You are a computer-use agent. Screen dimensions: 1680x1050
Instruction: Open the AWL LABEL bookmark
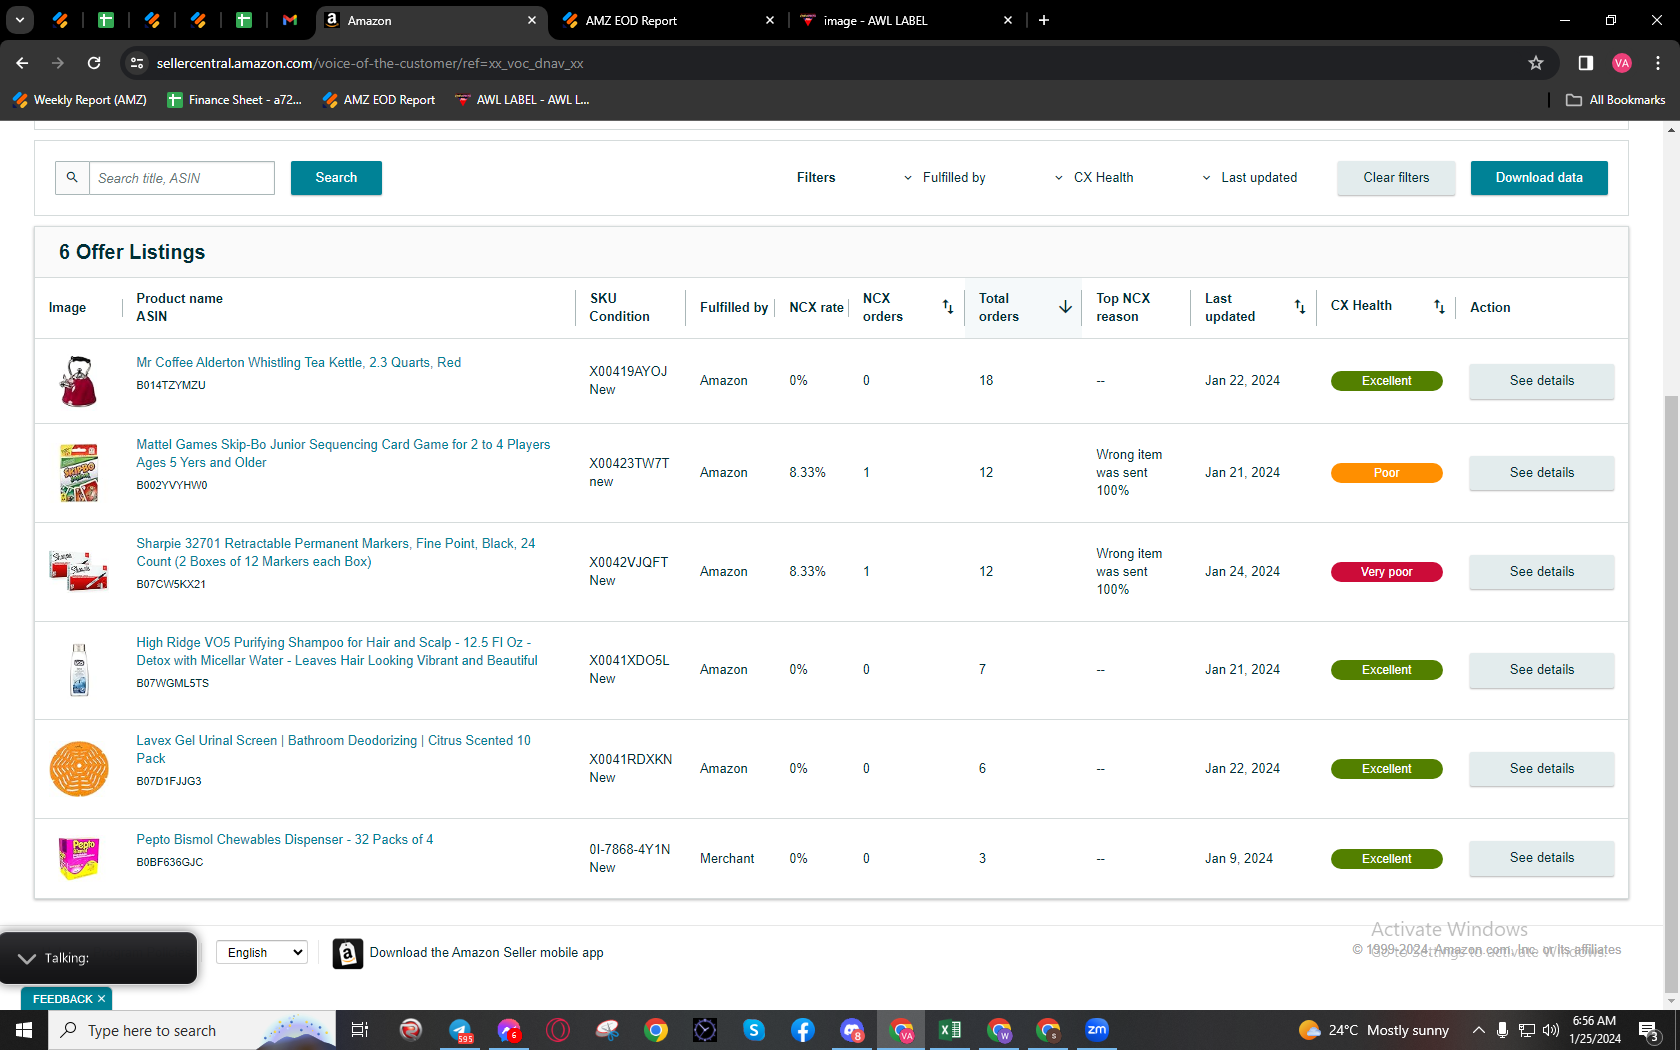pos(522,100)
